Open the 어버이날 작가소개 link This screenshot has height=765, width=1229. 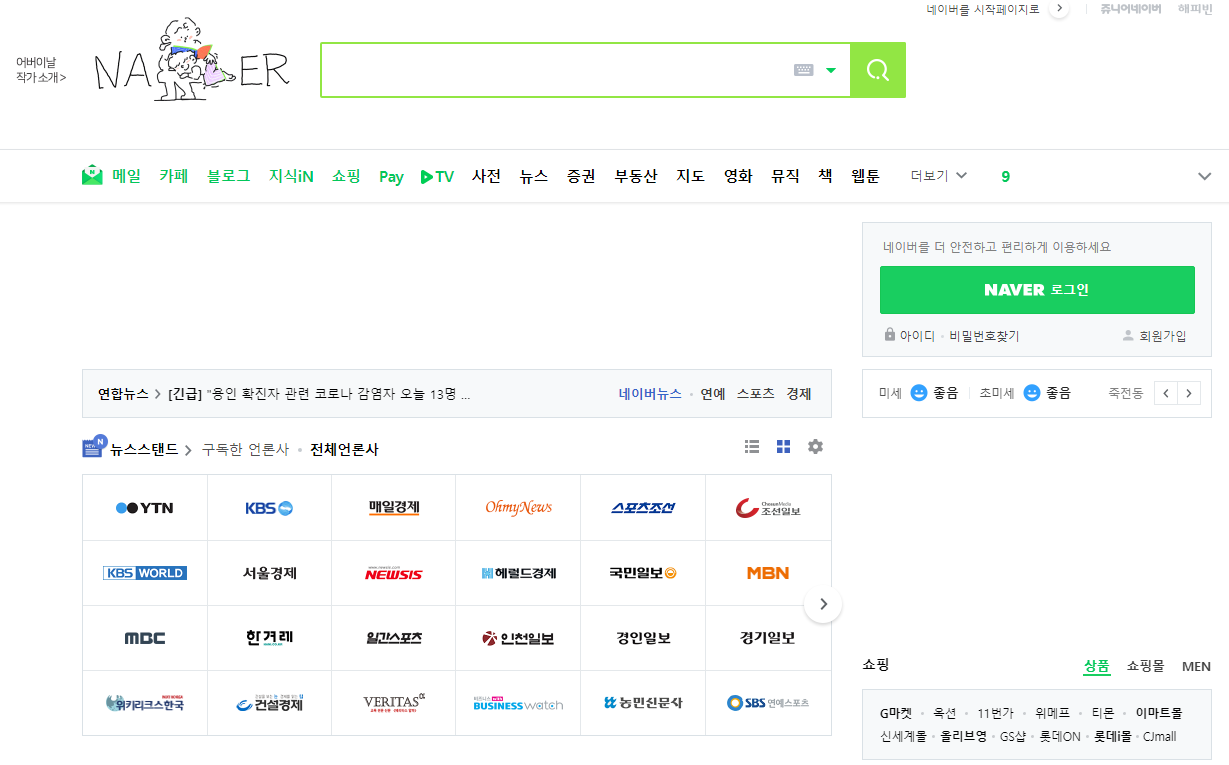click(x=41, y=69)
